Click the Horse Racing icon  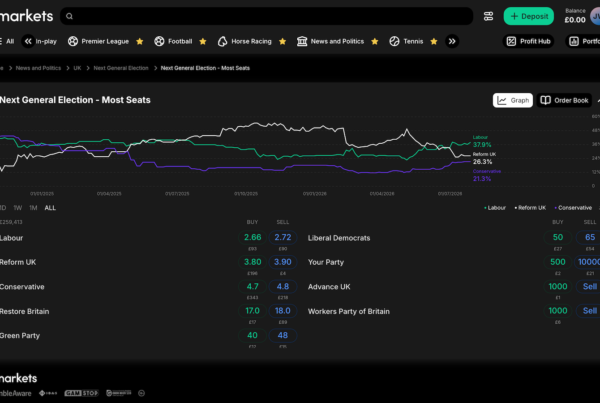(x=222, y=41)
